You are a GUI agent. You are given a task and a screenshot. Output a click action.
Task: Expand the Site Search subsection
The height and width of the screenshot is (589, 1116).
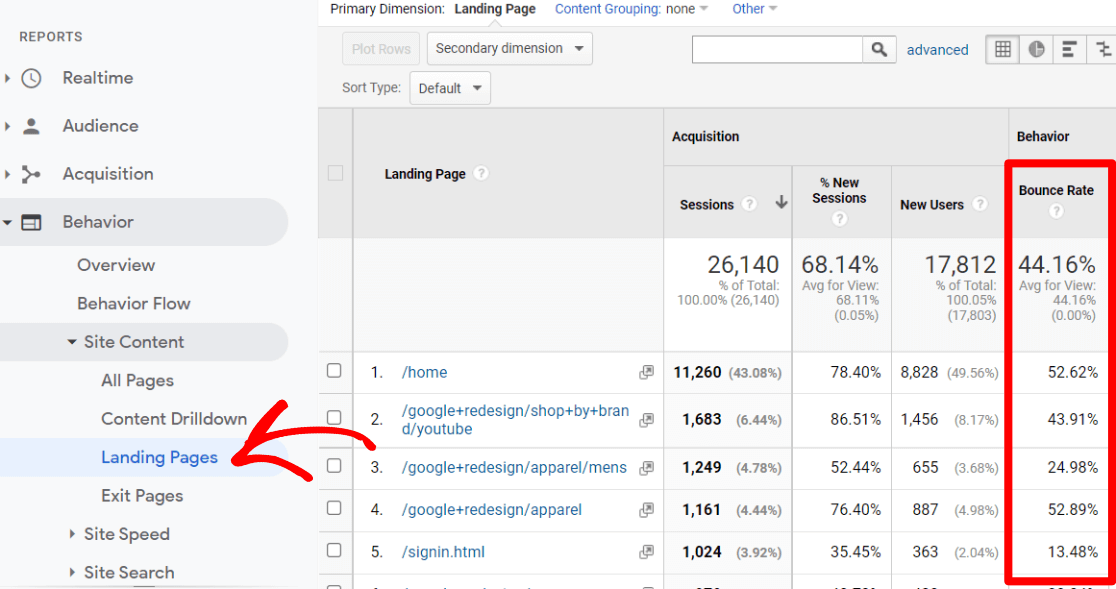tap(72, 573)
